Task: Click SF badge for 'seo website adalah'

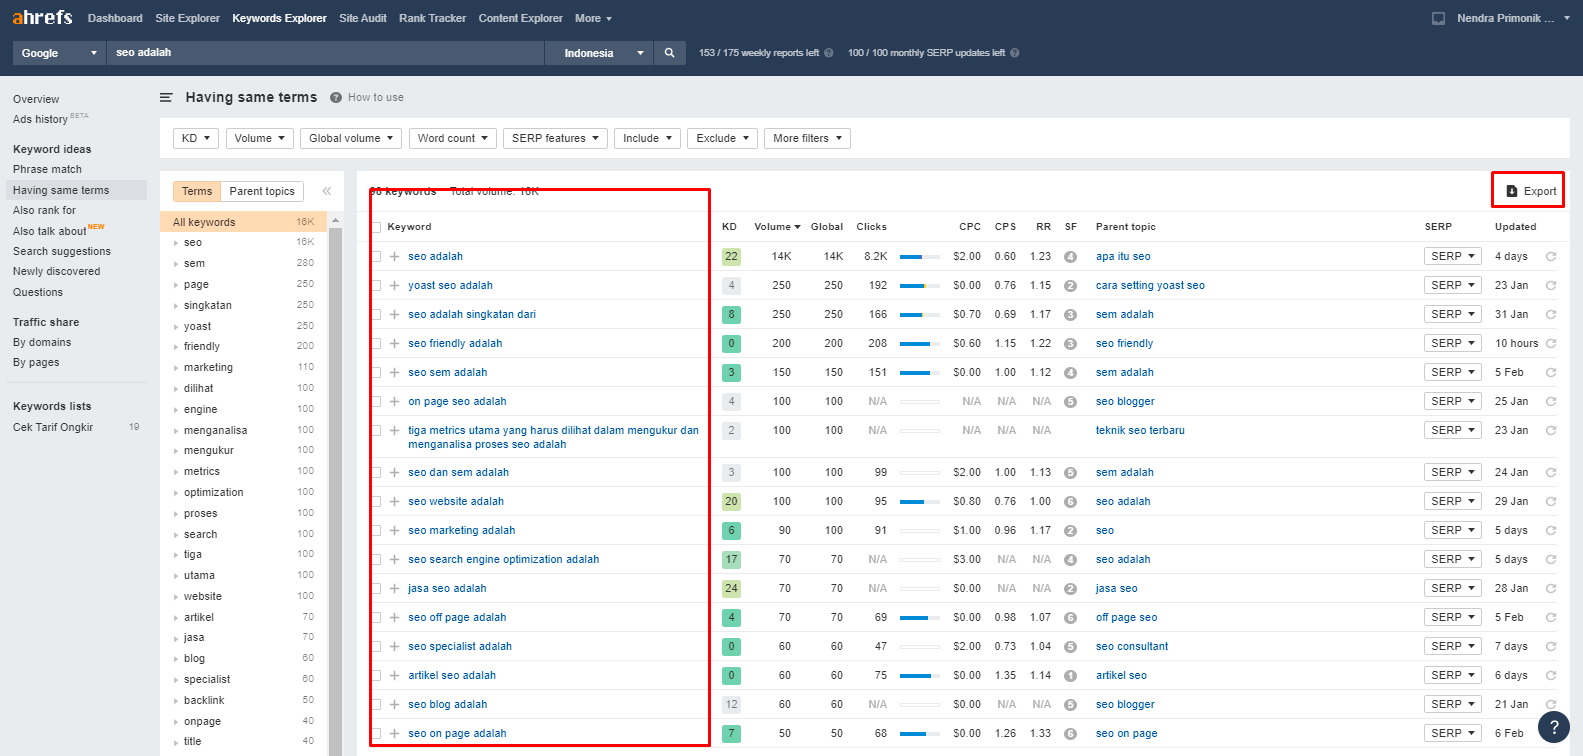Action: coord(1071,502)
